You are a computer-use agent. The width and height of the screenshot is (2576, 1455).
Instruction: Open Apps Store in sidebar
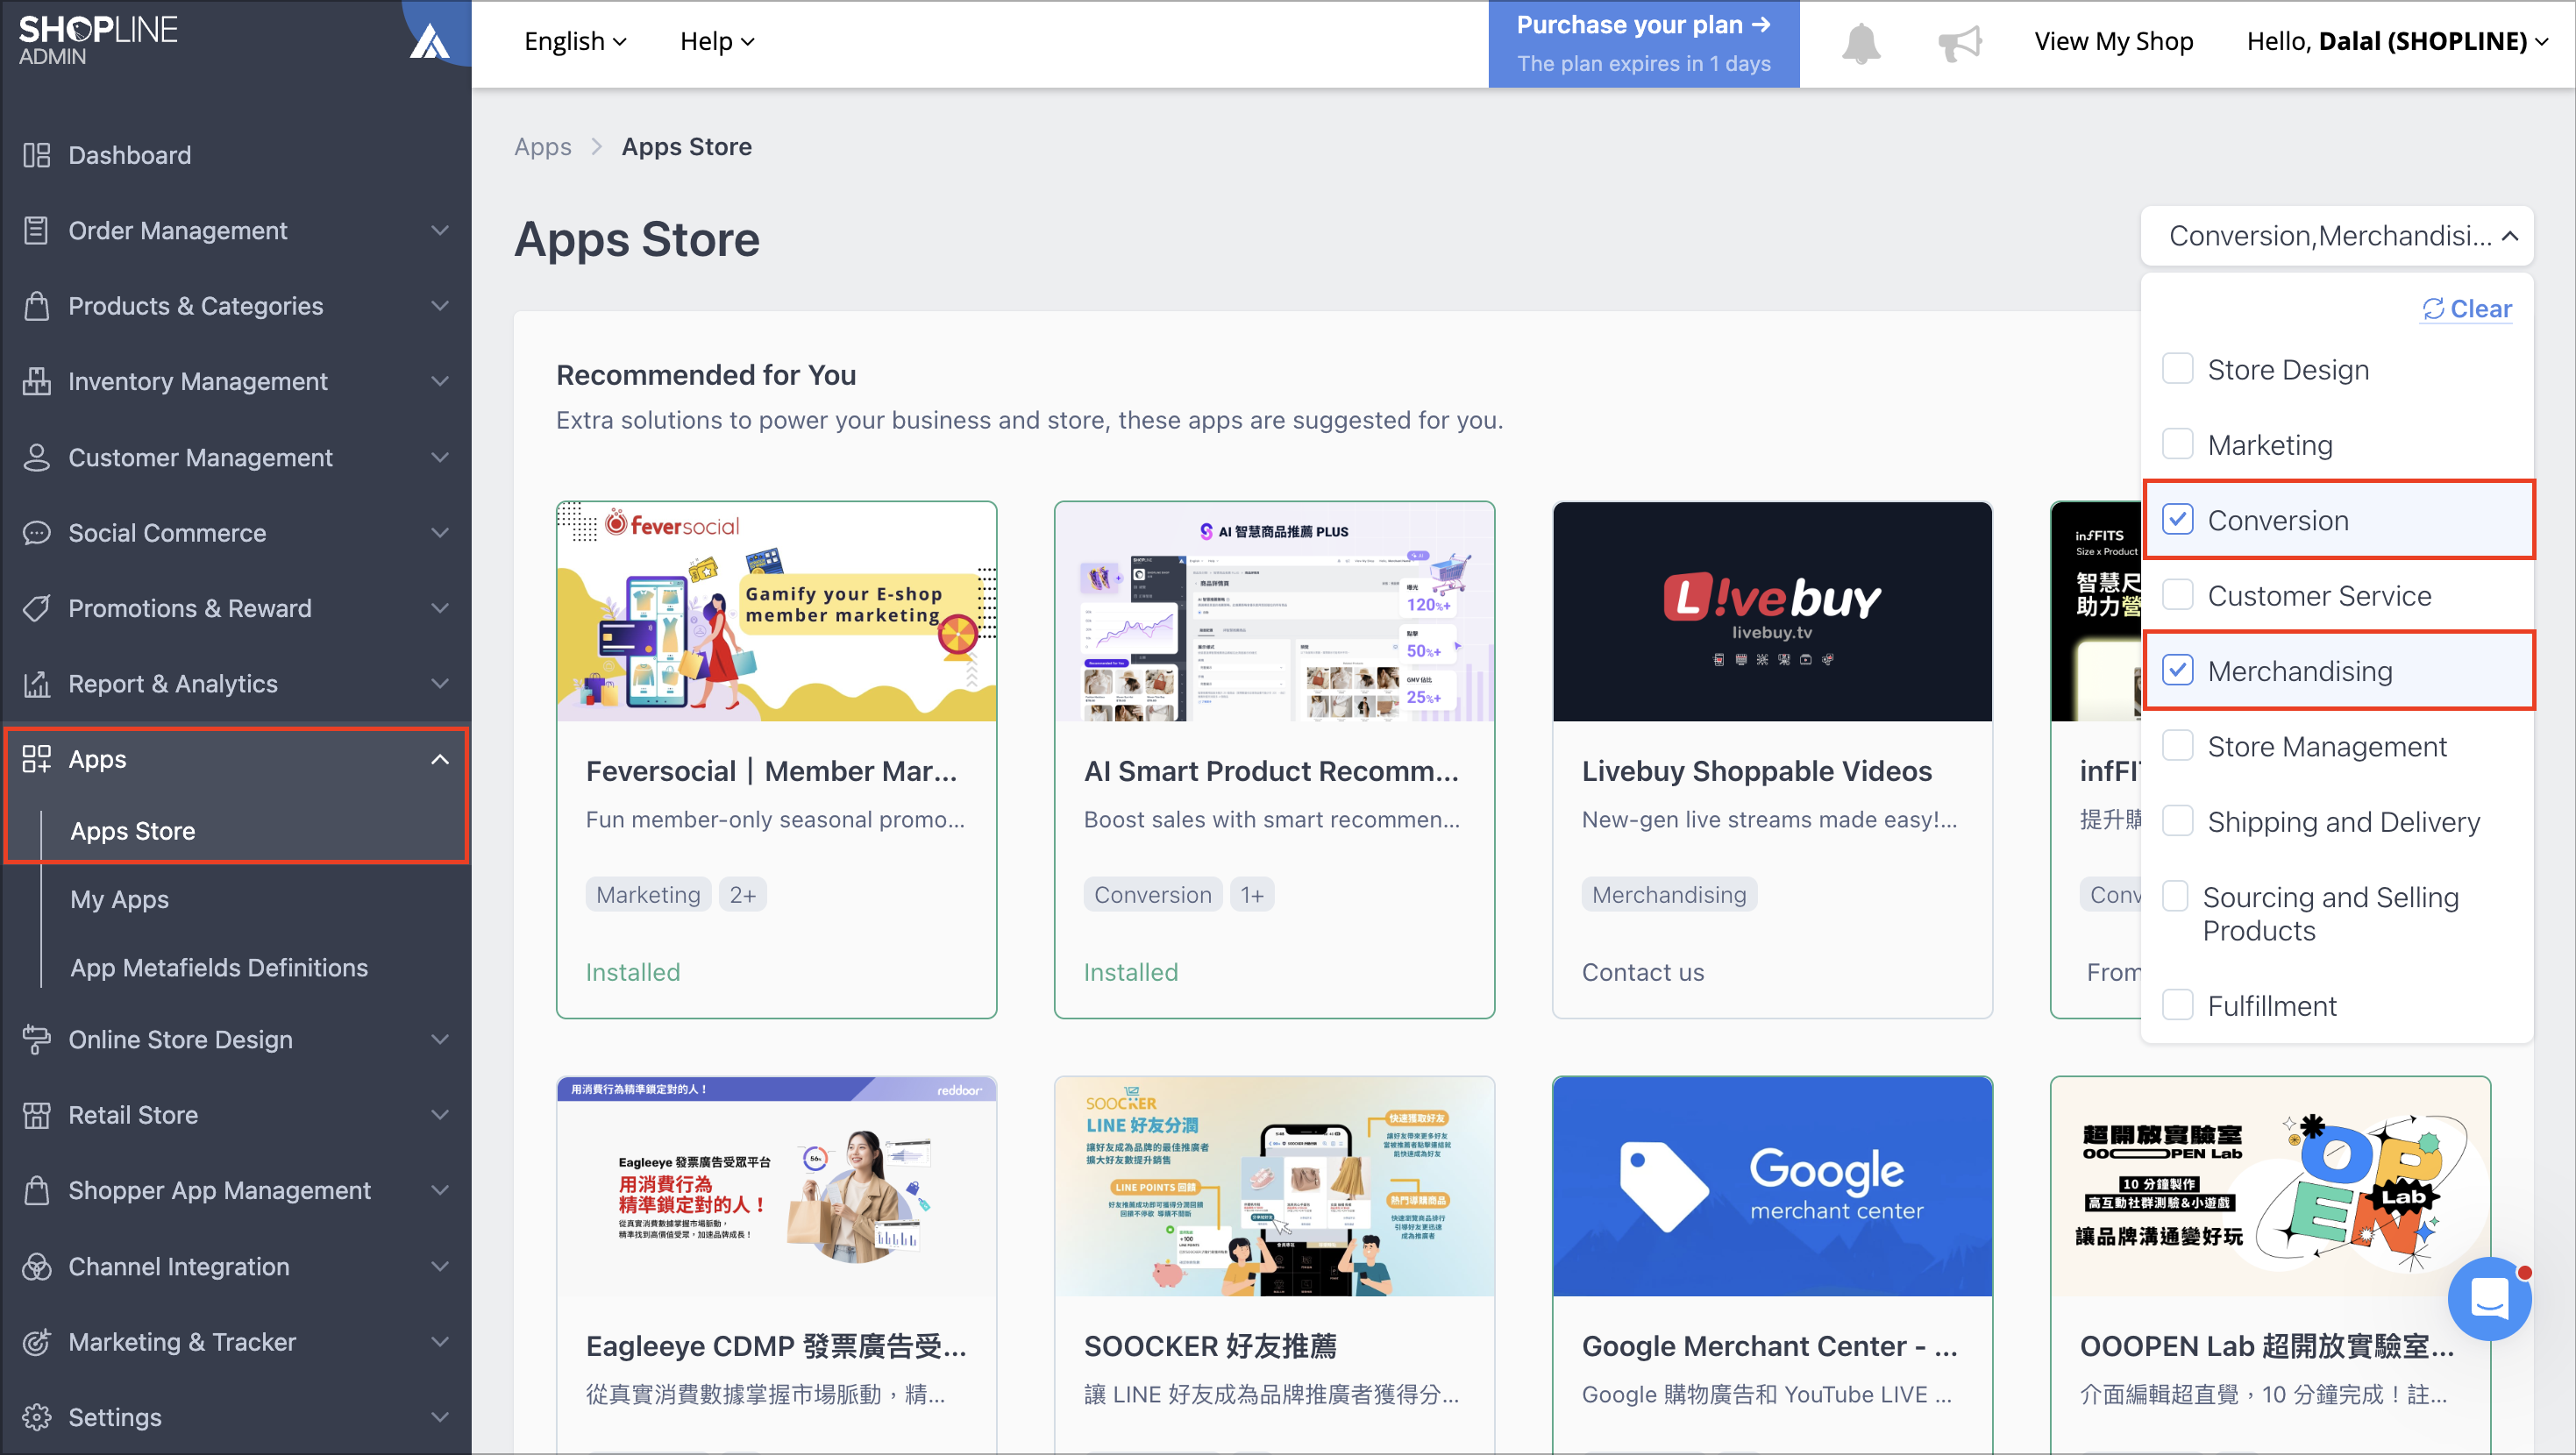pyautogui.click(x=133, y=831)
